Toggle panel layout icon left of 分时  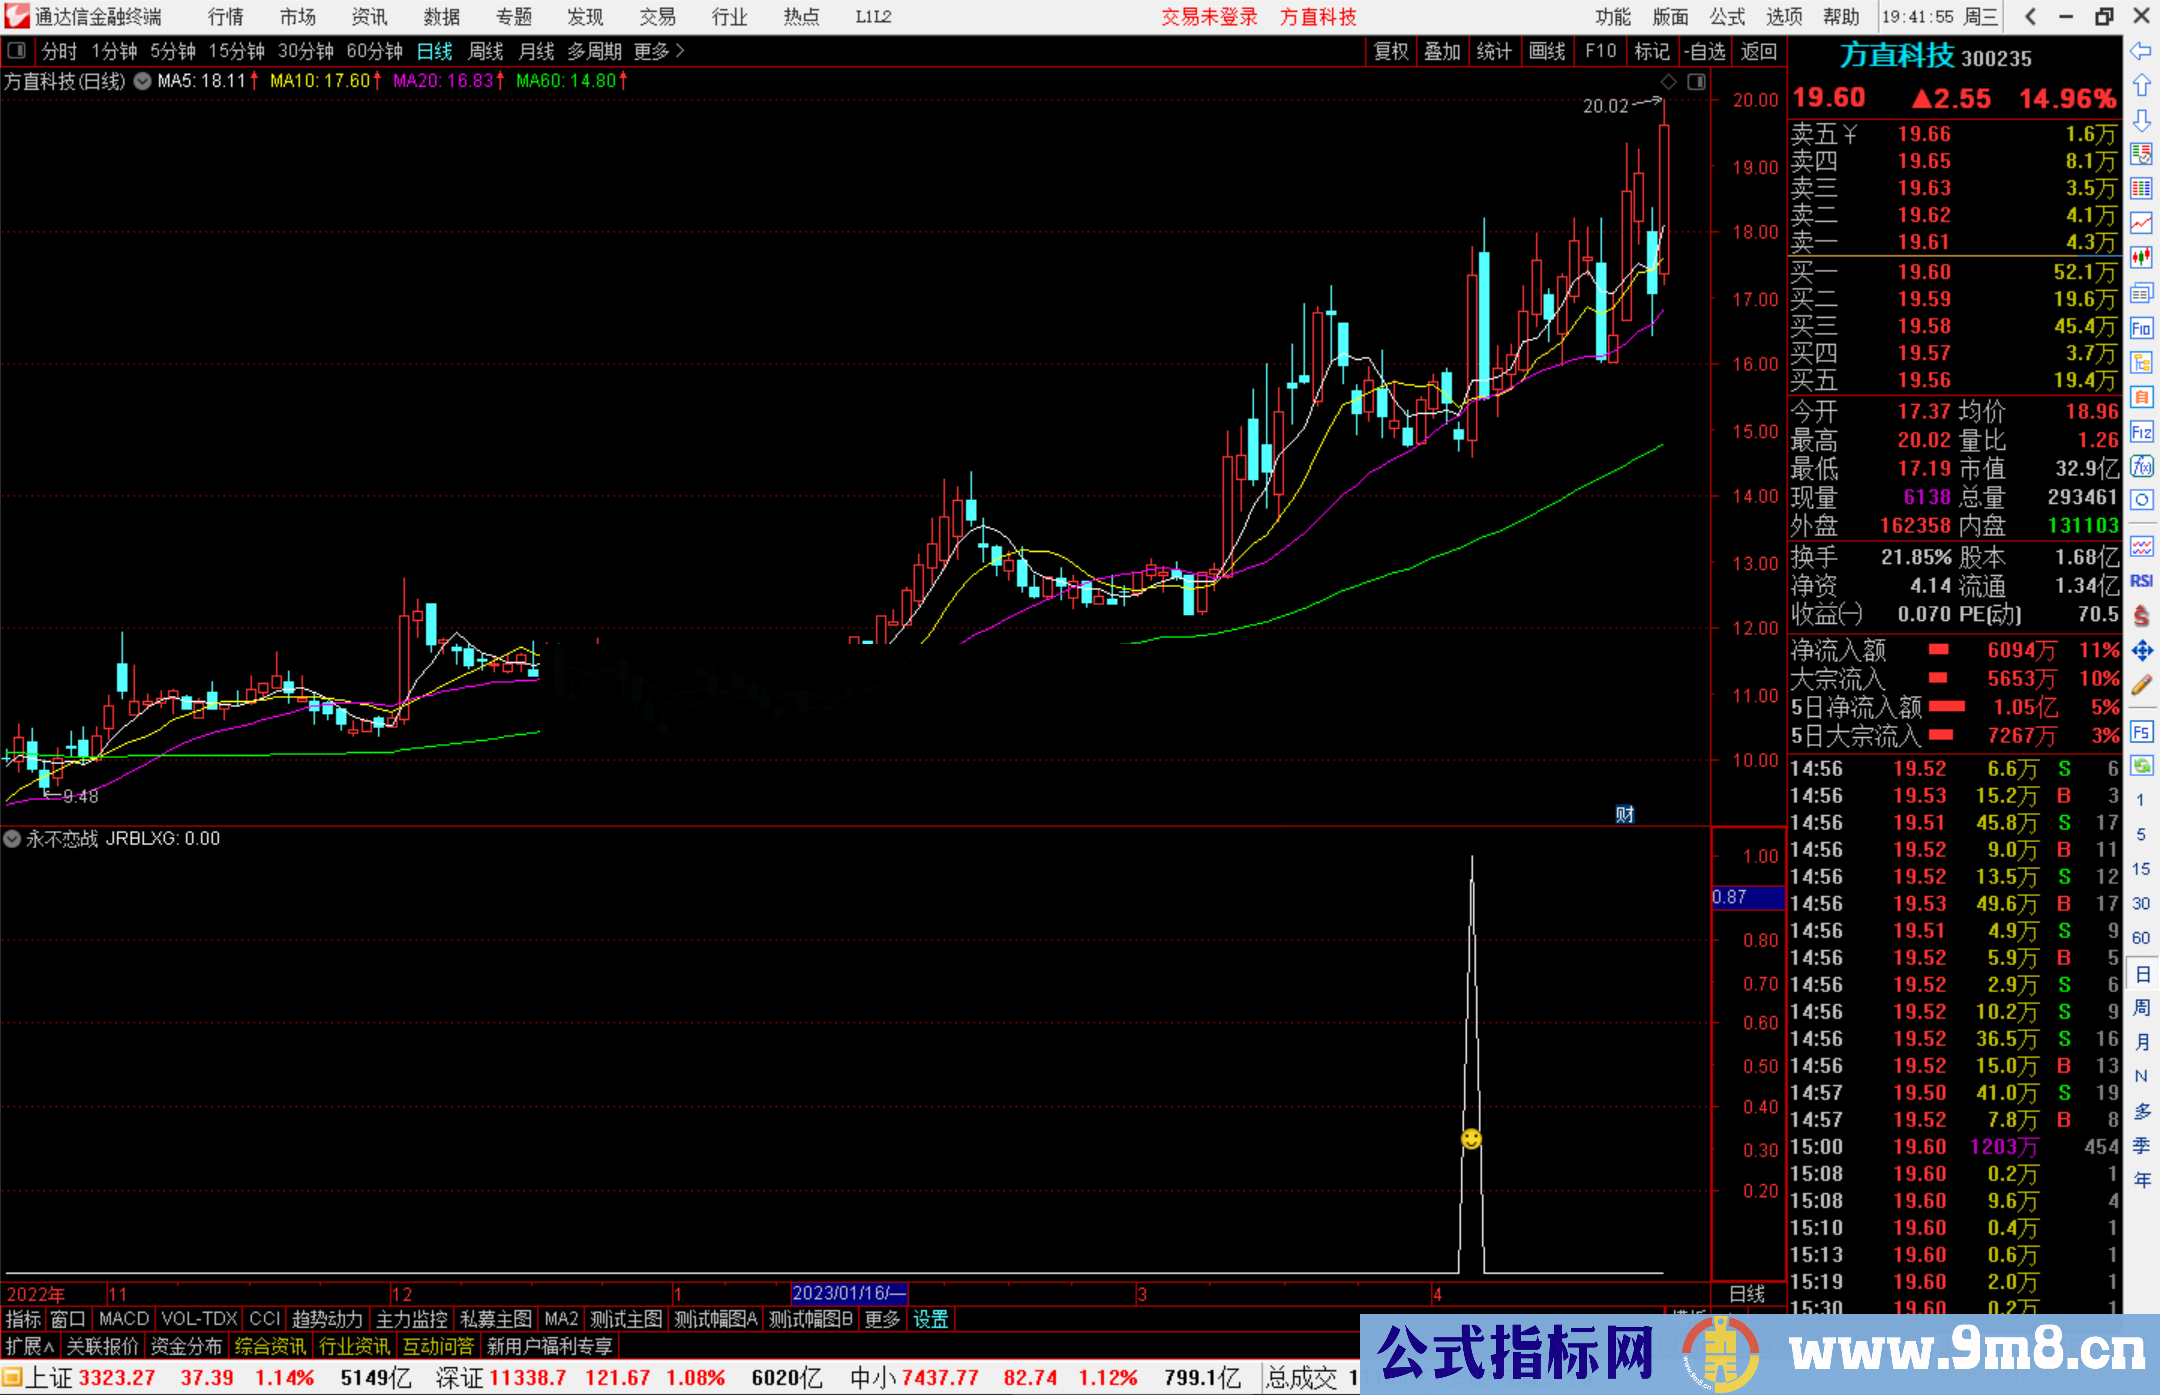17,50
